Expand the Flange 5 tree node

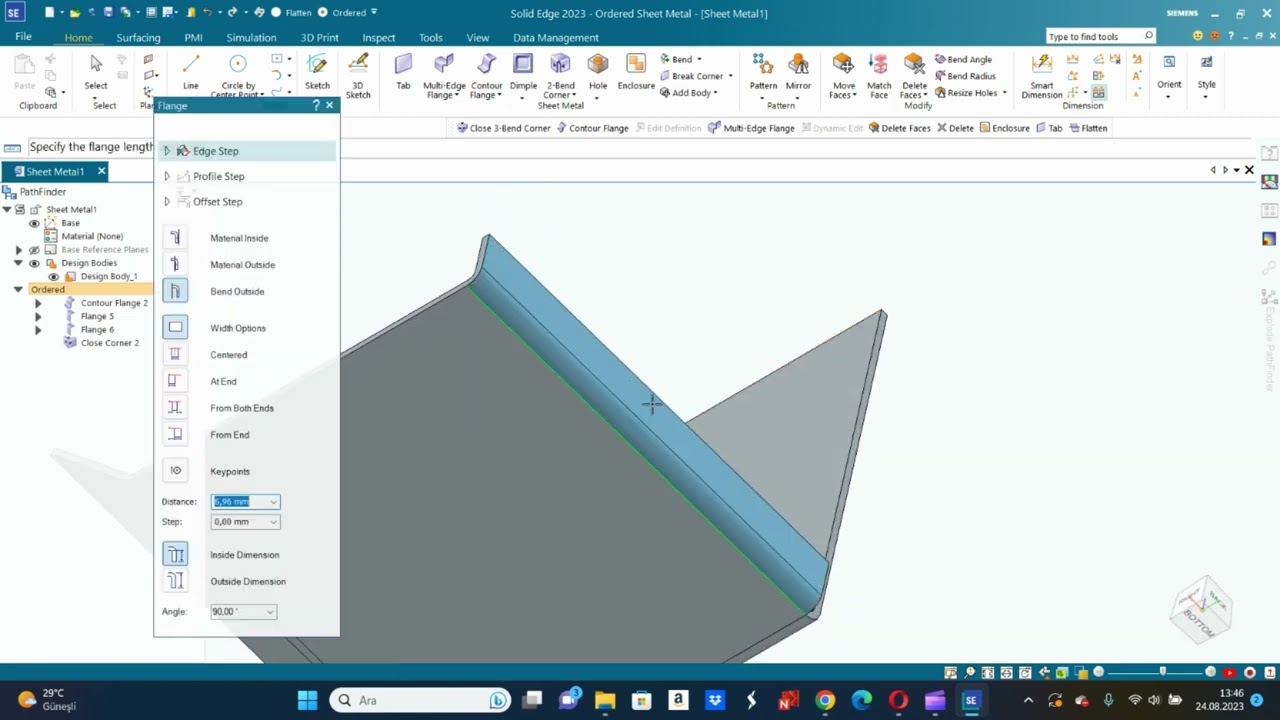point(38,316)
